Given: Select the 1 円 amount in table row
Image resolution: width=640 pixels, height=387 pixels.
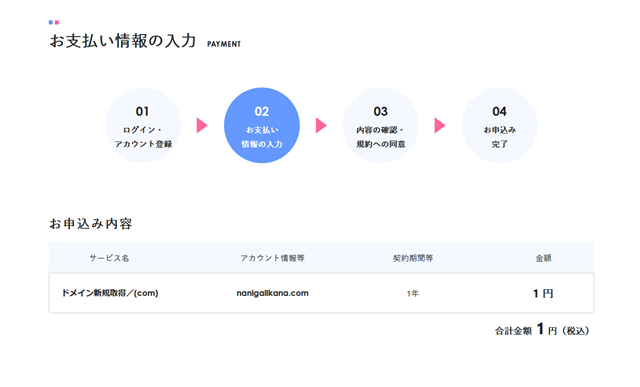Looking at the screenshot, I should coord(543,294).
